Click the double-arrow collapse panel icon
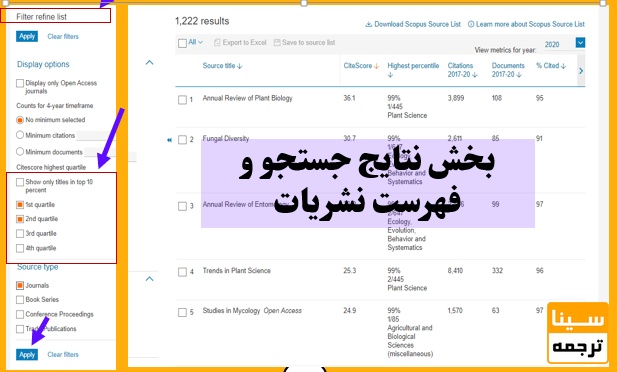Image resolution: width=617 pixels, height=372 pixels. [x=169, y=140]
